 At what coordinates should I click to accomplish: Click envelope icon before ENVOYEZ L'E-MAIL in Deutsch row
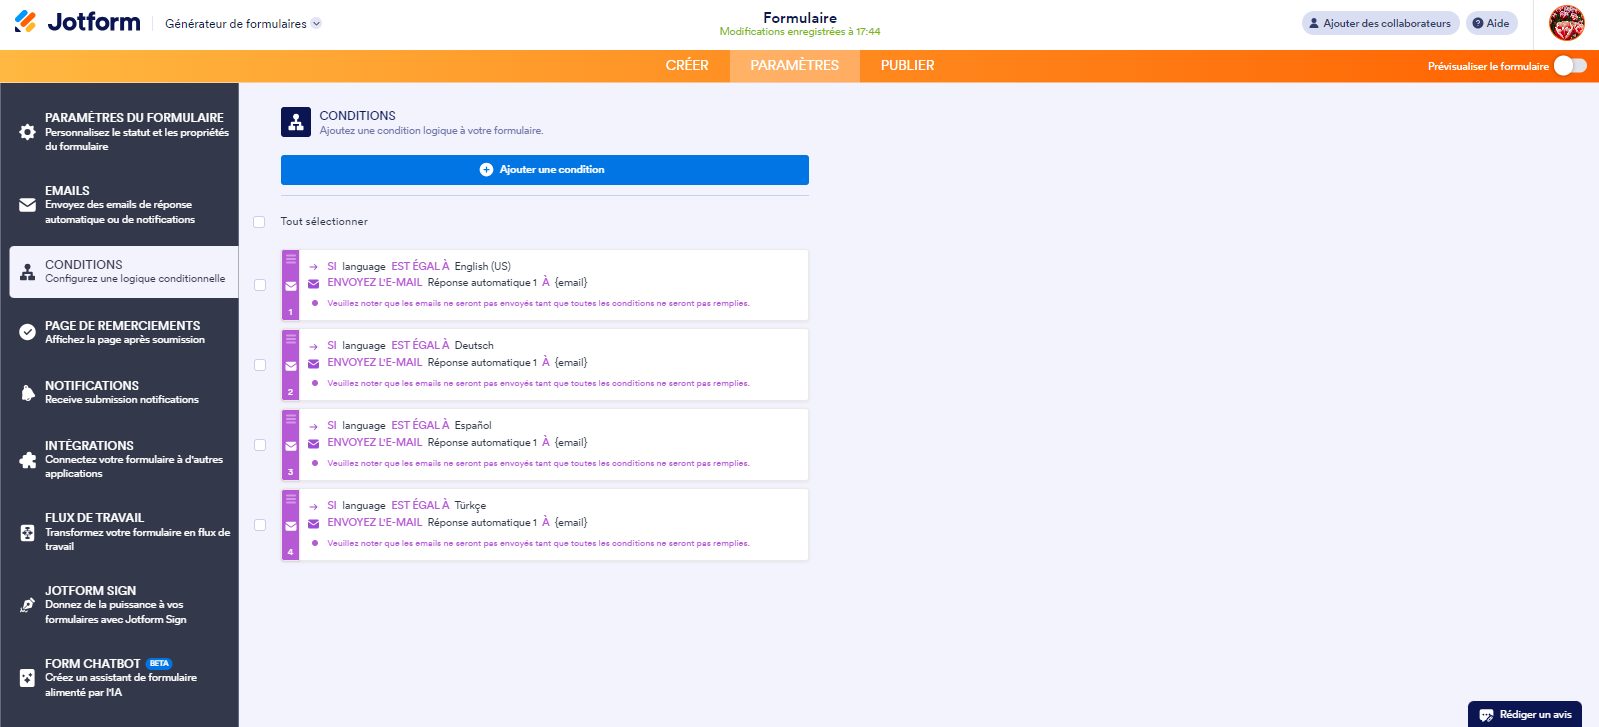313,363
